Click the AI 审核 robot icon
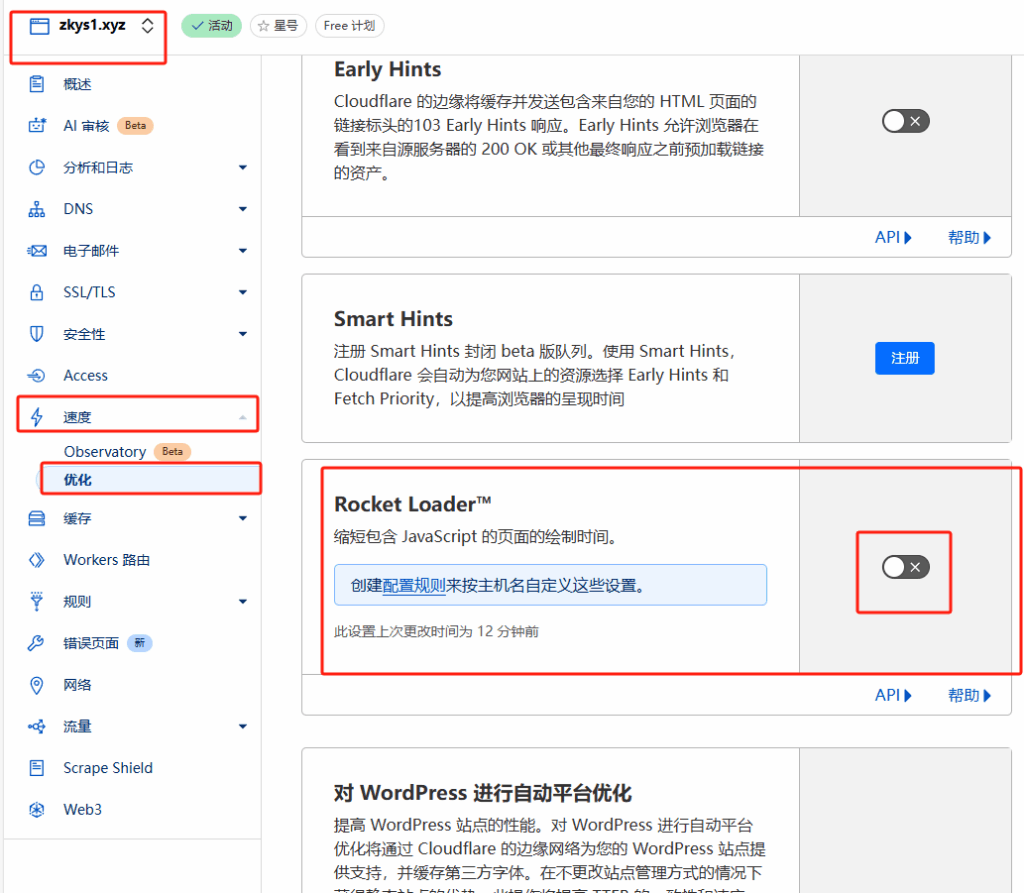 37,125
